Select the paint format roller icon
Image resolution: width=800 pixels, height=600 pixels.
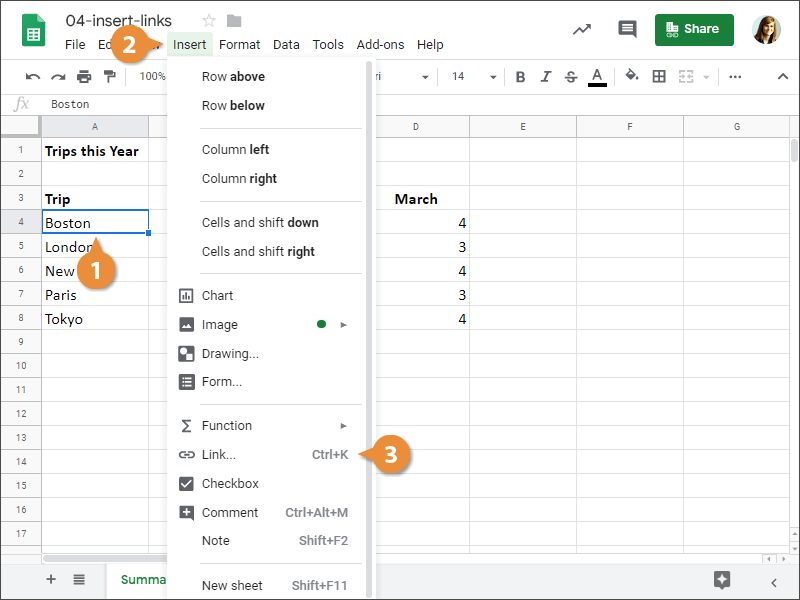tap(109, 77)
